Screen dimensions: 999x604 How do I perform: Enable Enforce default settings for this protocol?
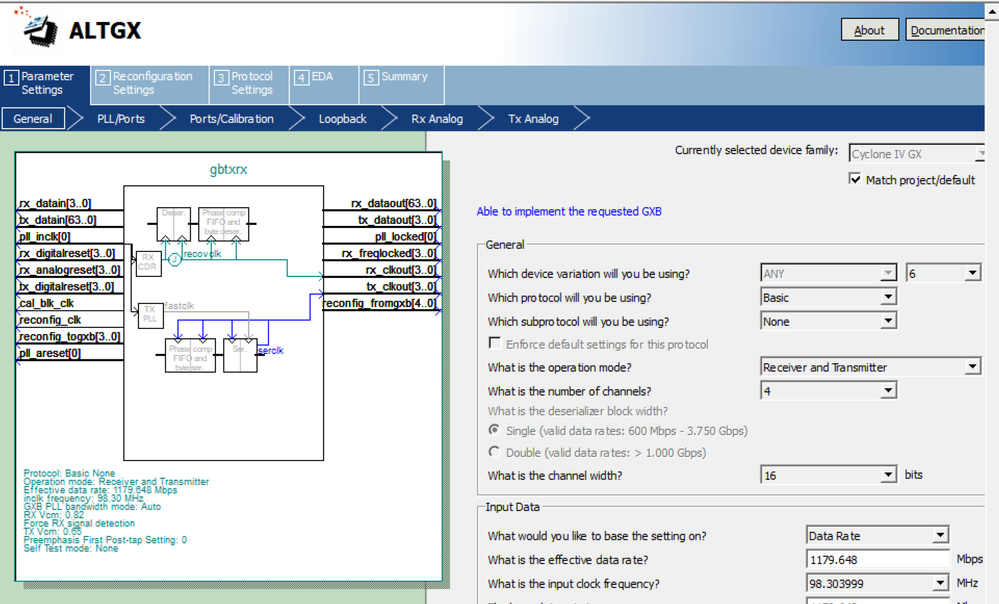pyautogui.click(x=495, y=344)
